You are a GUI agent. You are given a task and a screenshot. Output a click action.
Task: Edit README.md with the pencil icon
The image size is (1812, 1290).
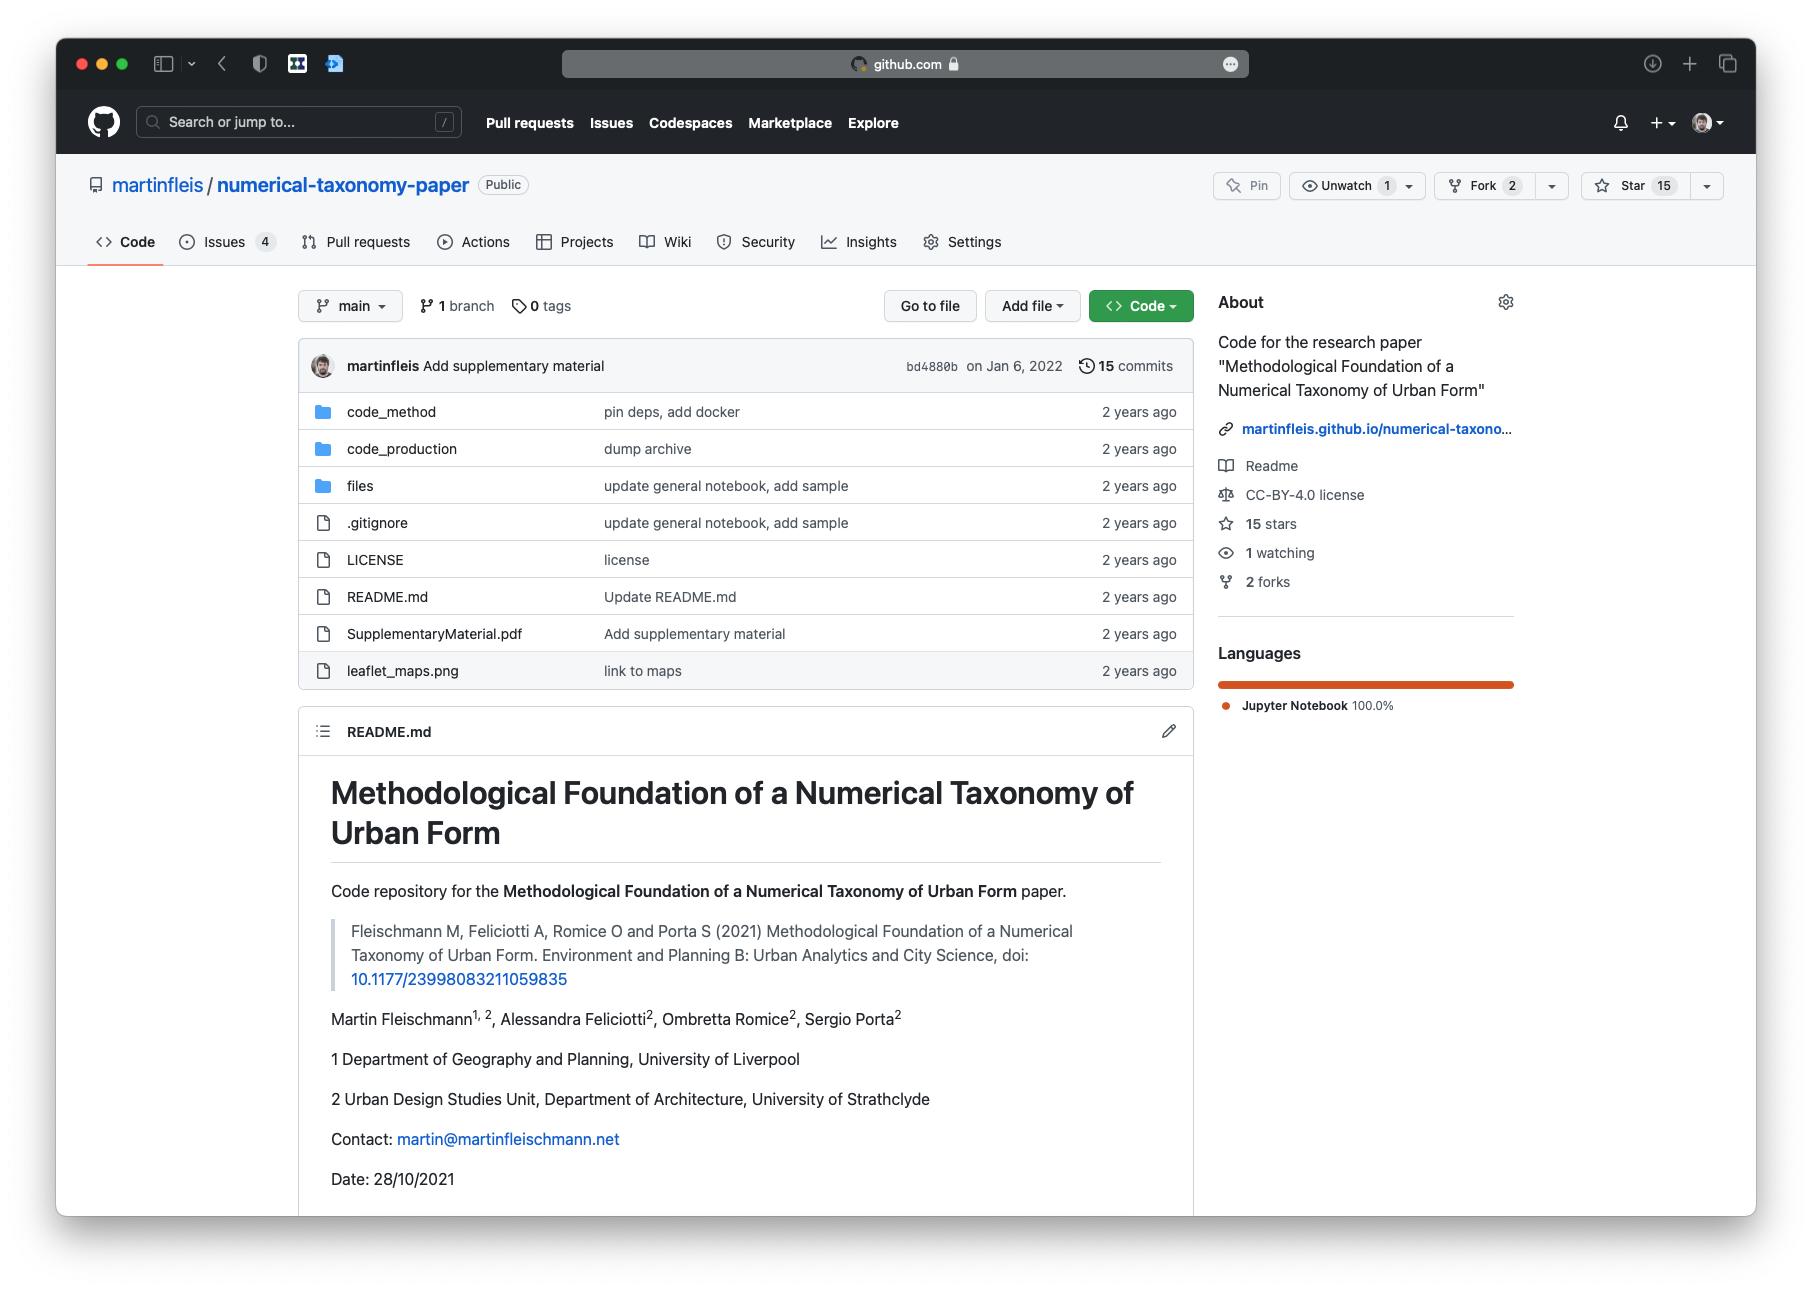[1168, 731]
